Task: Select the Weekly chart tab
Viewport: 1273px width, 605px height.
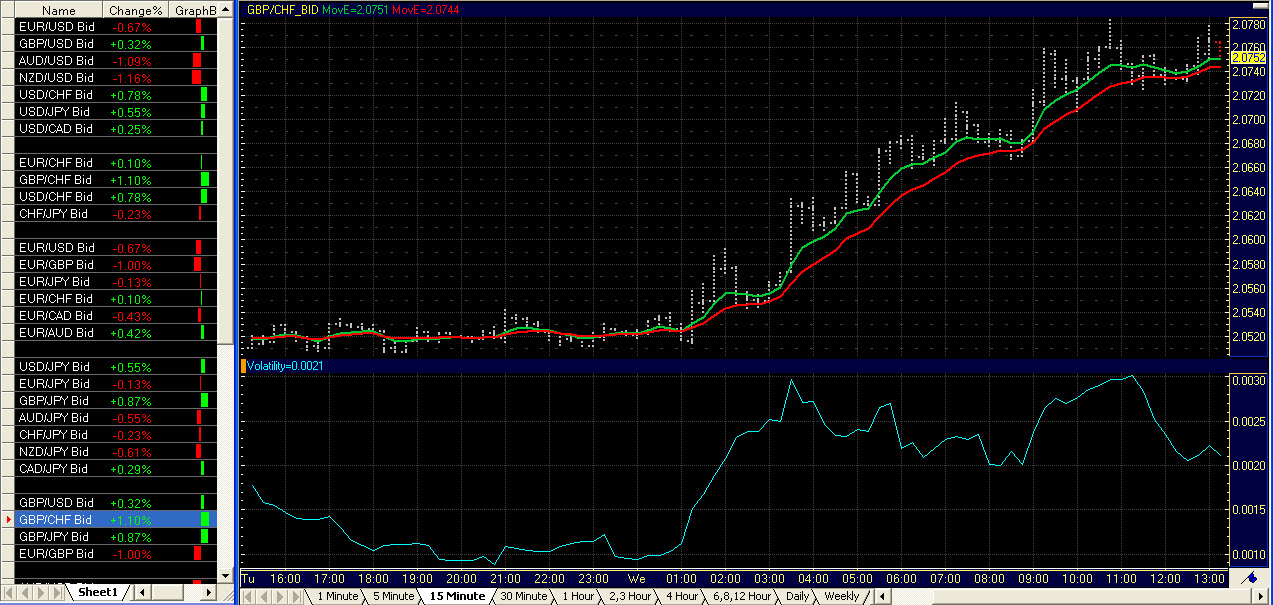Action: click(841, 597)
